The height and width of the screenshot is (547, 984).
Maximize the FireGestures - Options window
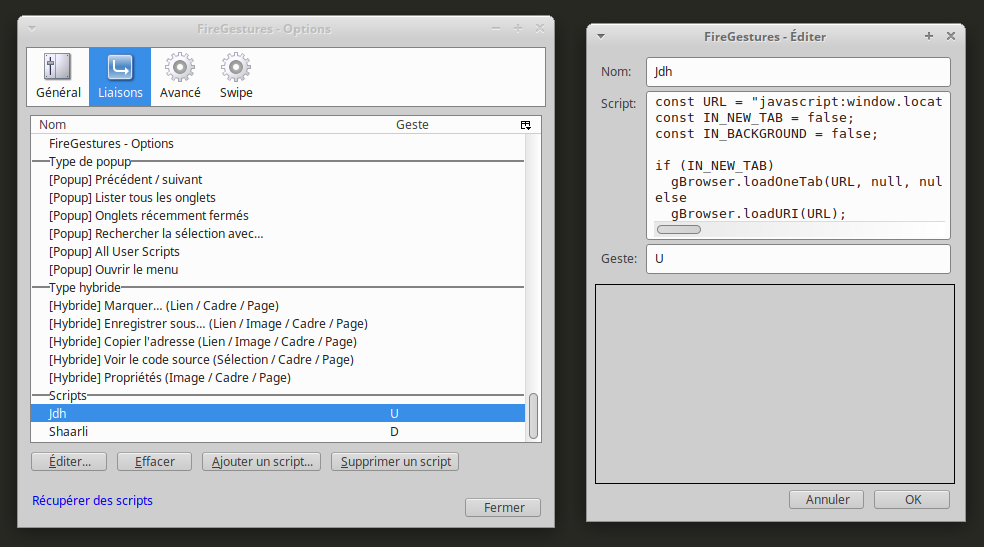click(x=518, y=28)
